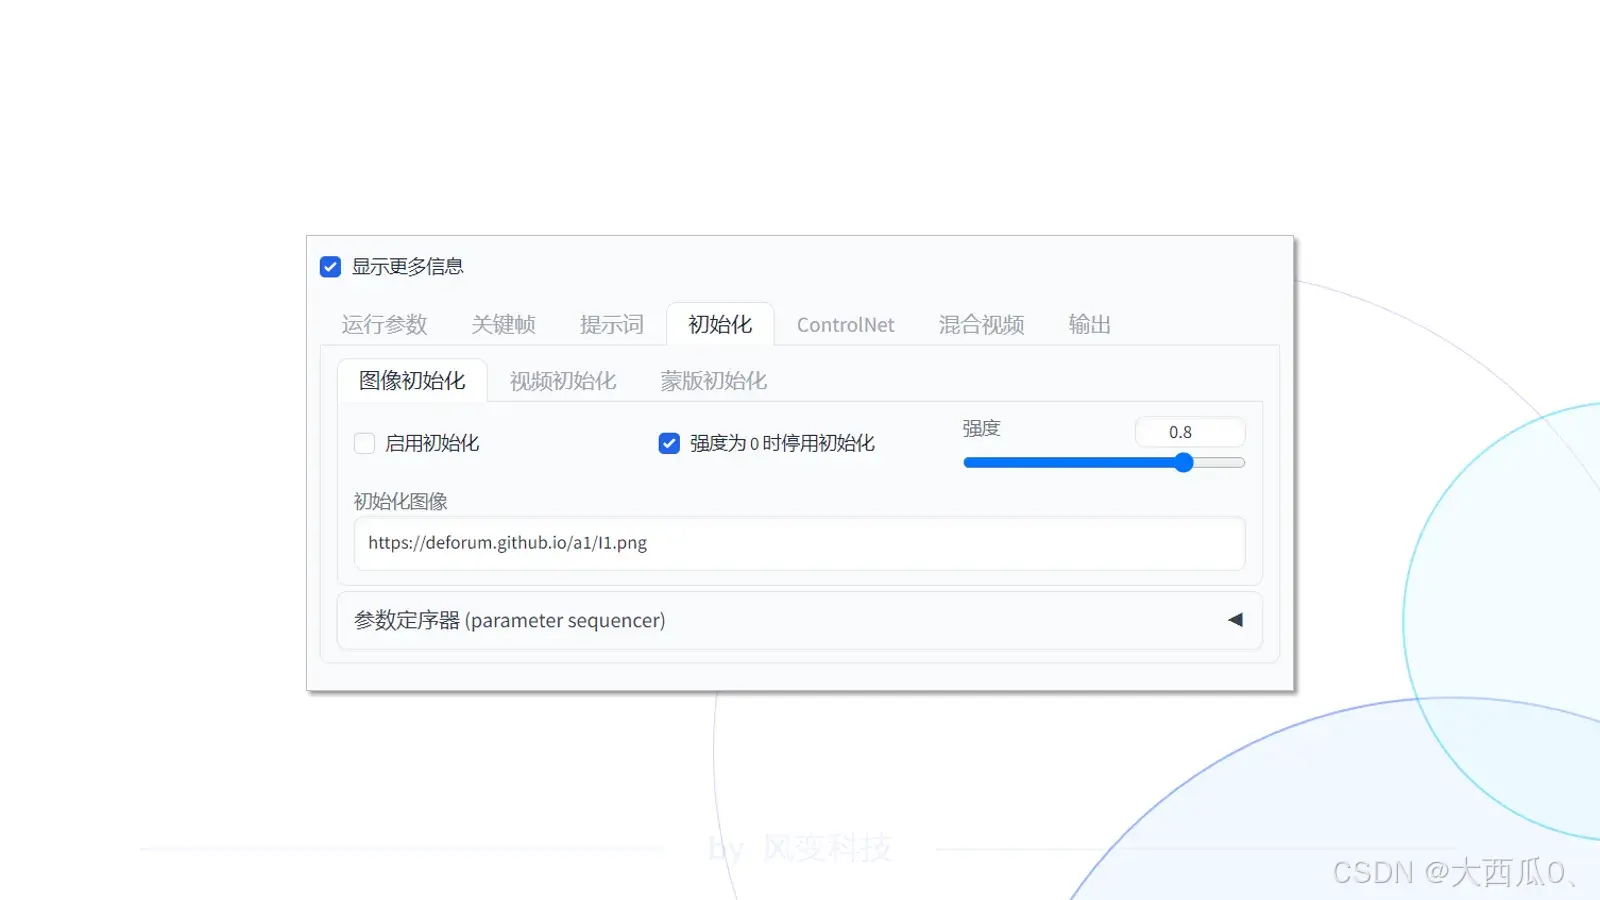The image size is (1600, 900).
Task: Expand the 参数定序器 (parameter sequencer) accordion
Action: (x=799, y=621)
